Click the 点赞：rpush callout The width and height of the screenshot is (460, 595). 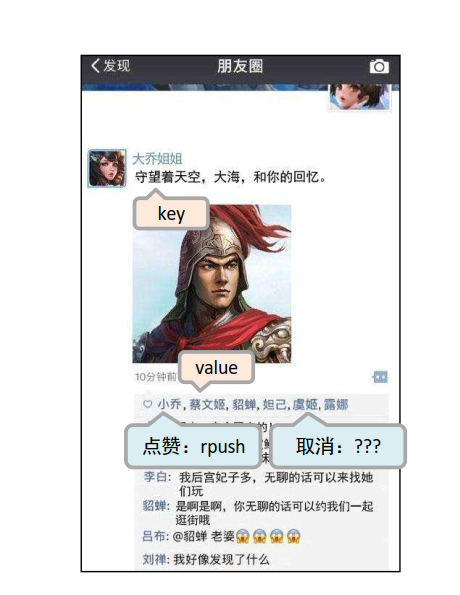tap(193, 446)
